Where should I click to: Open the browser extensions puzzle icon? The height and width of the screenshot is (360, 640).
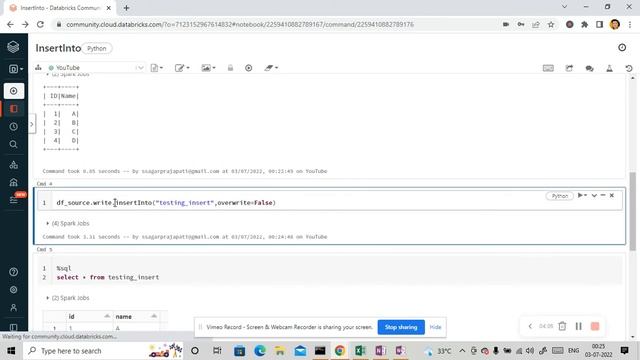pyautogui.click(x=584, y=24)
